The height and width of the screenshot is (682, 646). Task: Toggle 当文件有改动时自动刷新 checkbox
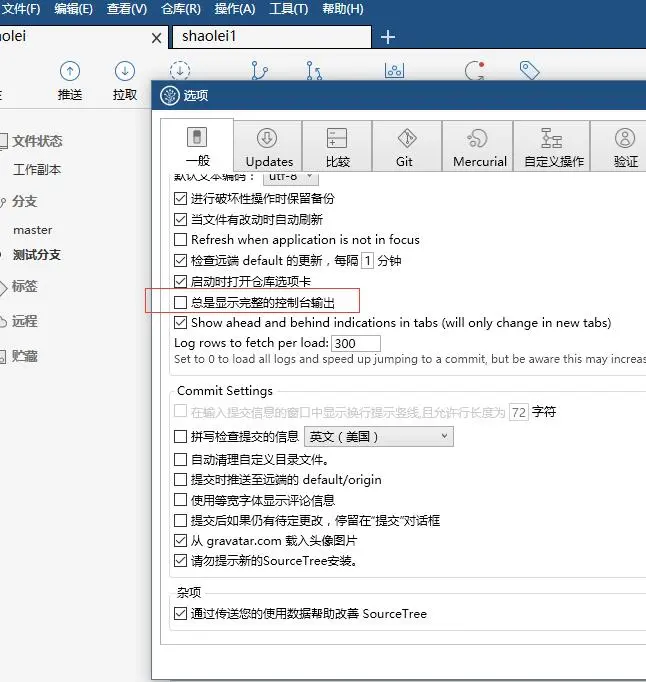pos(180,219)
